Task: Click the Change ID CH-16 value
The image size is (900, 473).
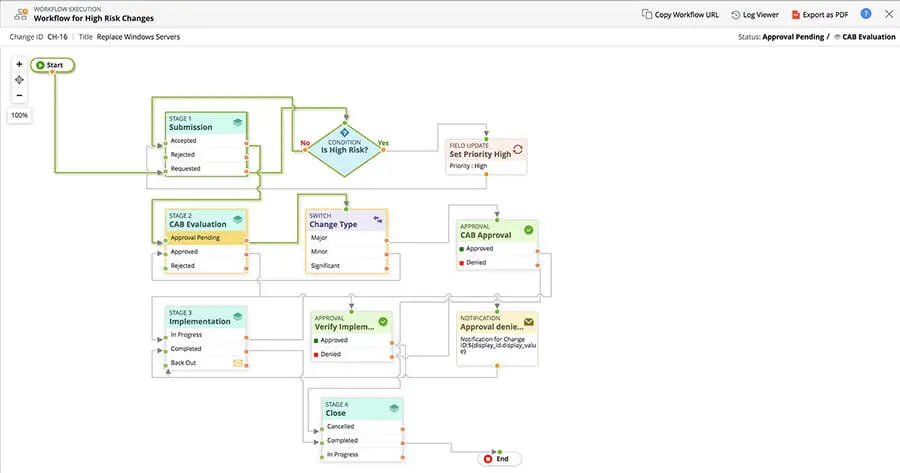Action: click(x=57, y=37)
